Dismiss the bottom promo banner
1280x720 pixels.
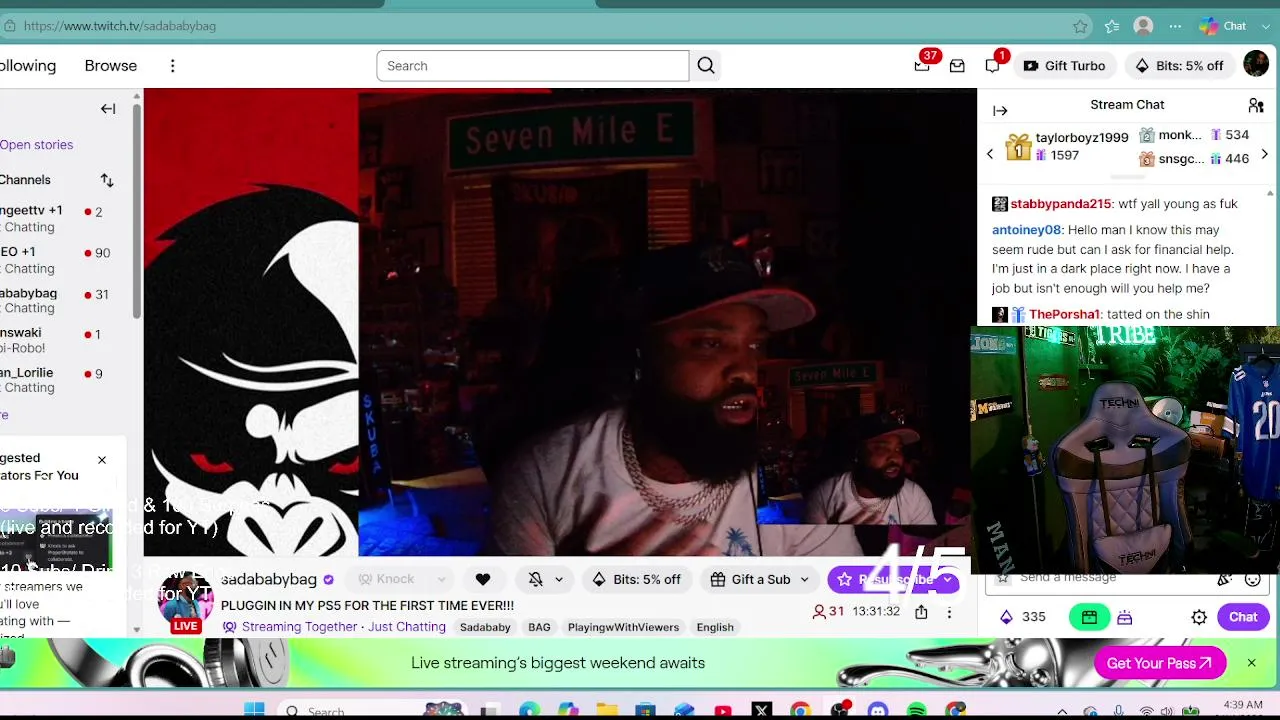1251,663
